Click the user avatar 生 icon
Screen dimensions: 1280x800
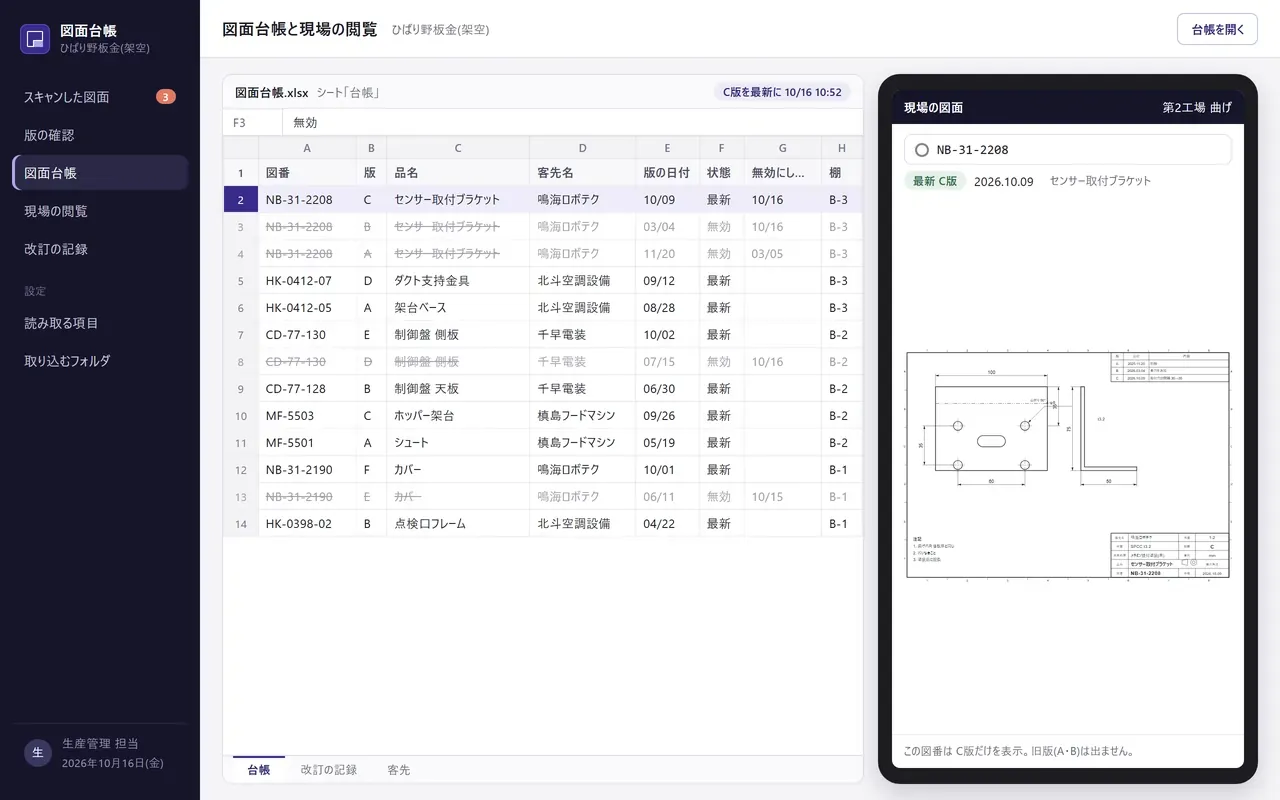pyautogui.click(x=38, y=753)
